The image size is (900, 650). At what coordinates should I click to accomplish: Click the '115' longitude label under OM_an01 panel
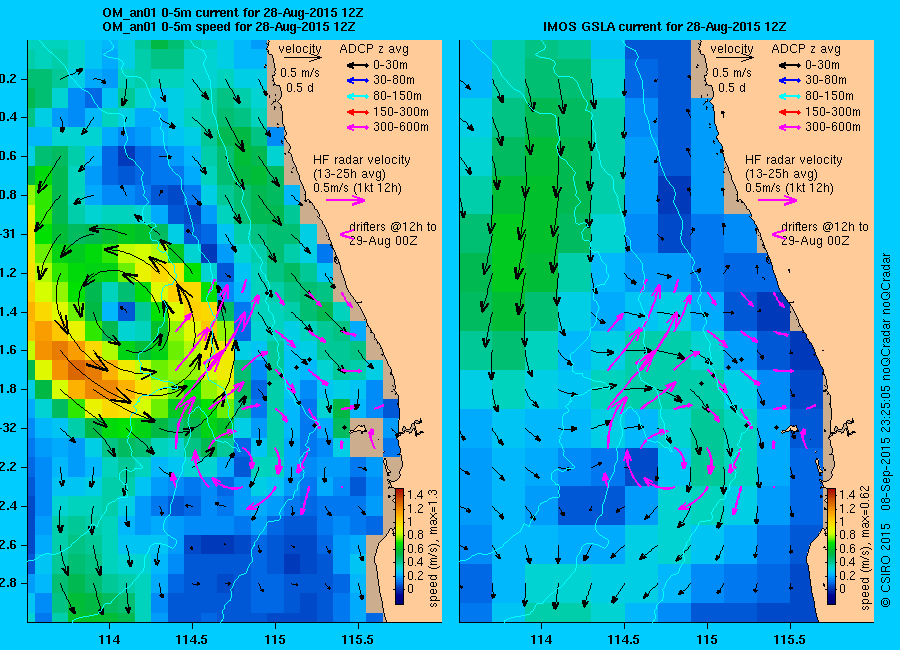275,640
